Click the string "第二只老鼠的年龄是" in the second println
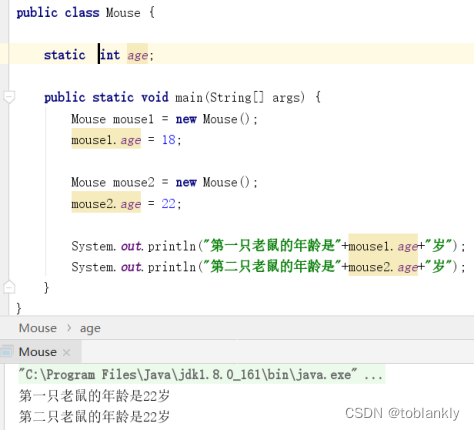The width and height of the screenshot is (475, 430). 273,267
